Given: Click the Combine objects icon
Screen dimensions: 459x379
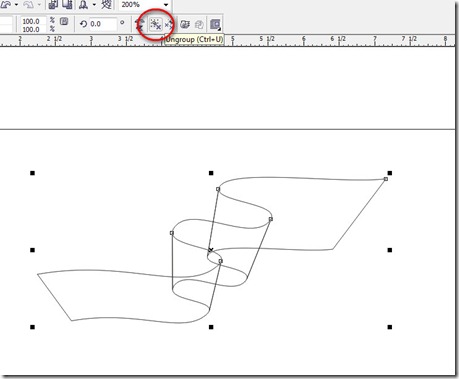Looking at the screenshot, I should [x=185, y=24].
